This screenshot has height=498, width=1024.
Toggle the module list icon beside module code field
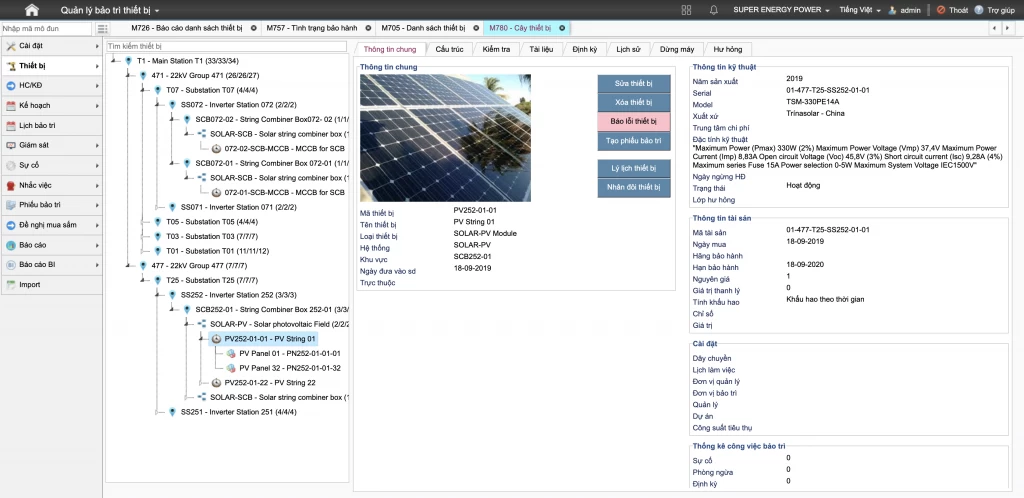click(x=102, y=29)
